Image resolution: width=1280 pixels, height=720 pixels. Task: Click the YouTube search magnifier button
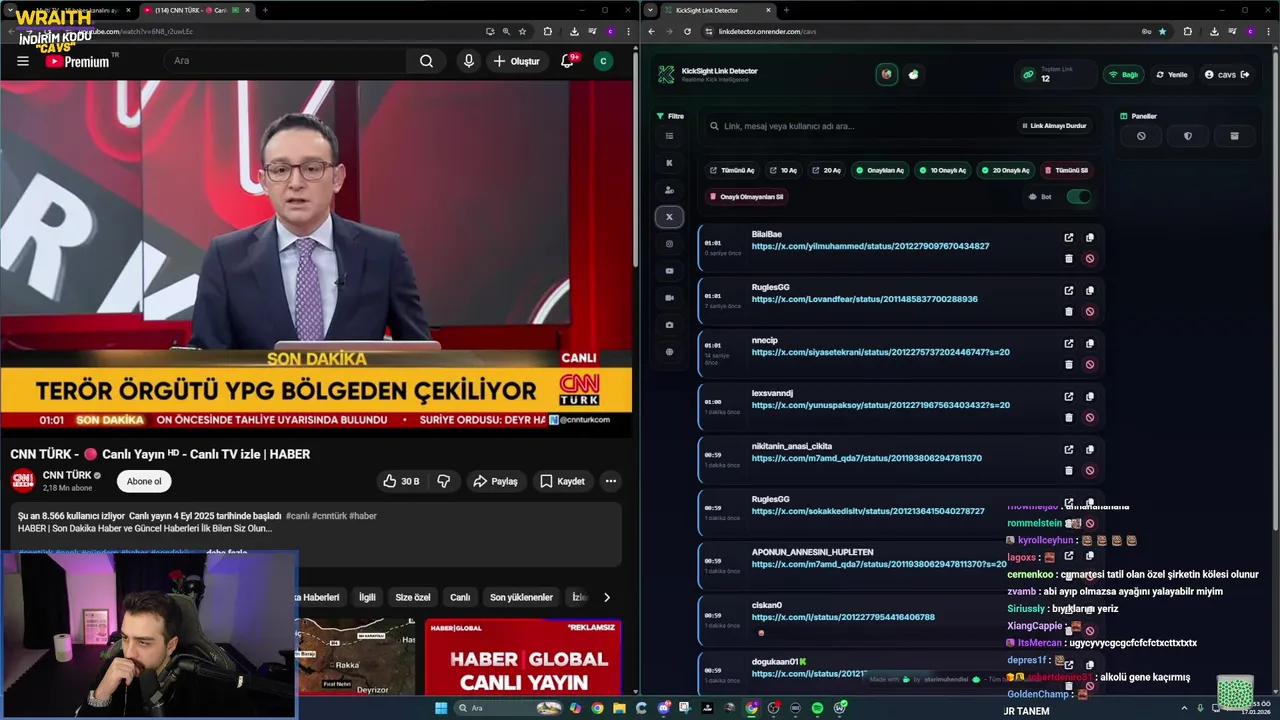pos(426,61)
